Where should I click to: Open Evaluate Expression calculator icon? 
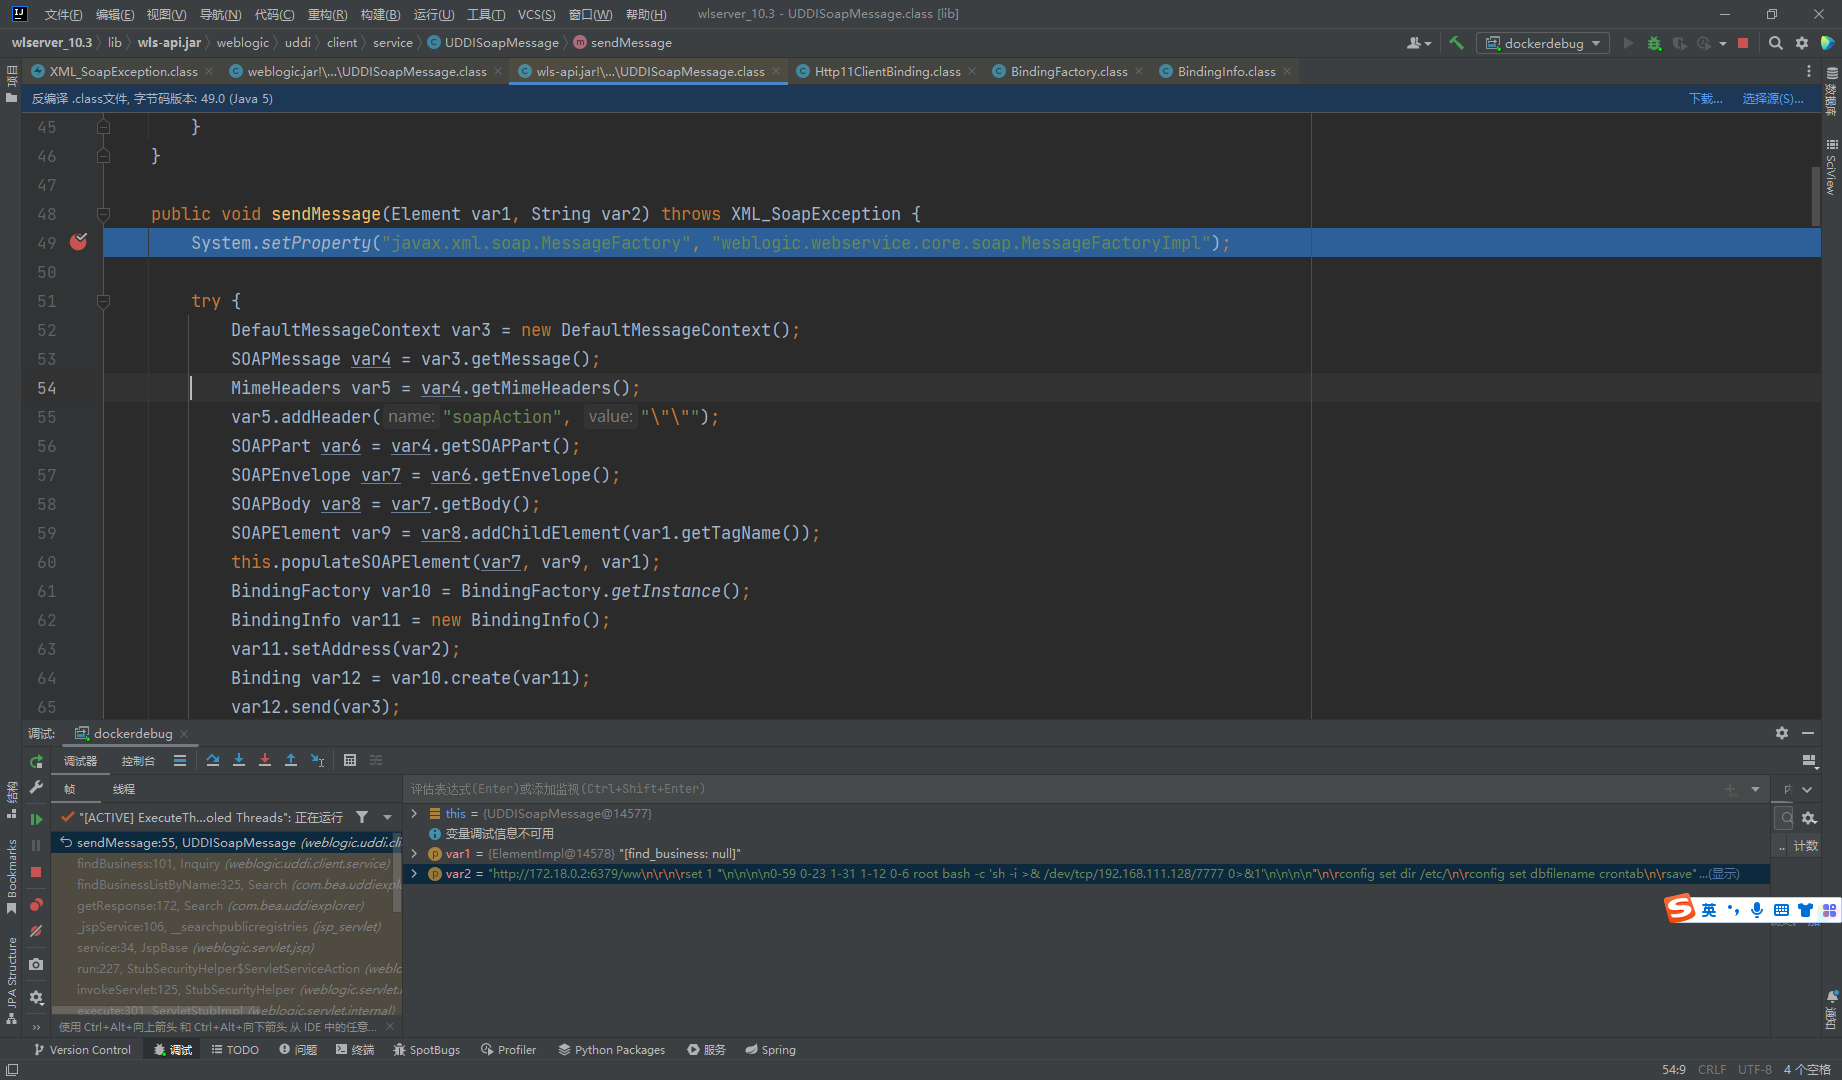coord(350,760)
